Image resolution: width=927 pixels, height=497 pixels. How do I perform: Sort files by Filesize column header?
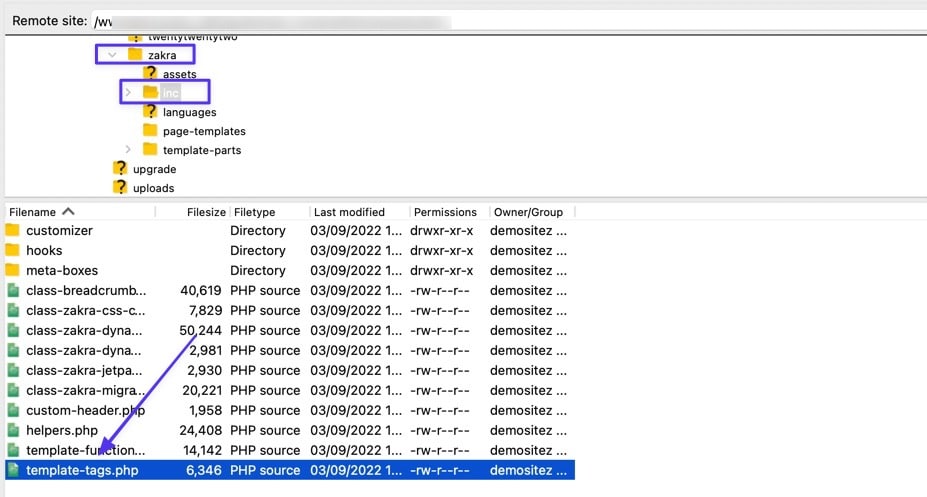tap(206, 212)
